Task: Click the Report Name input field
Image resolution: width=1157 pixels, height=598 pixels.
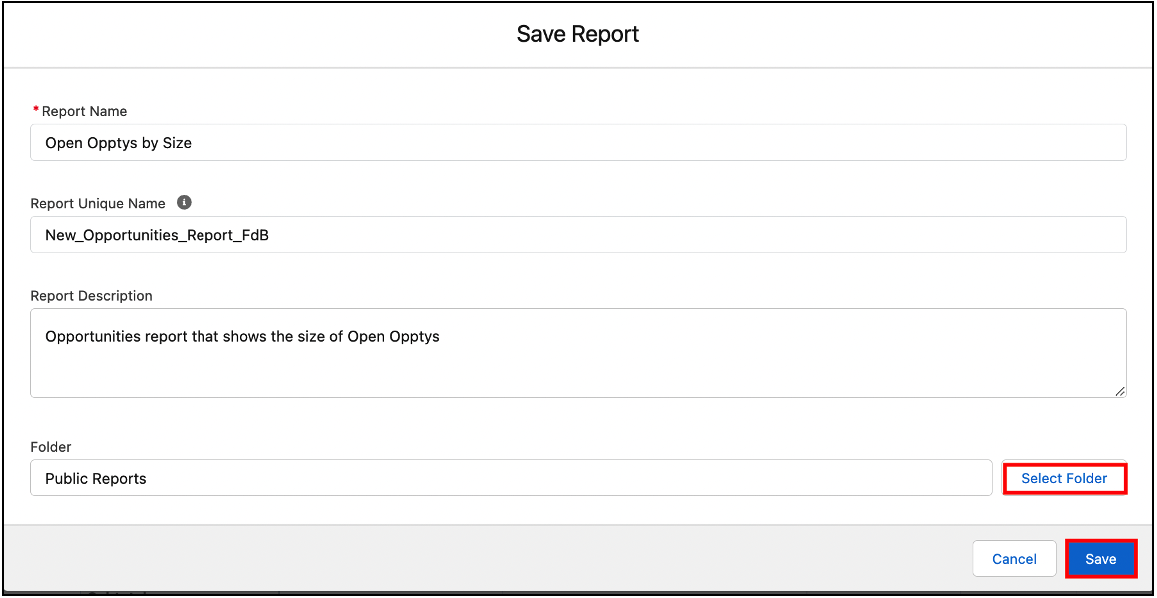Action: click(577, 142)
